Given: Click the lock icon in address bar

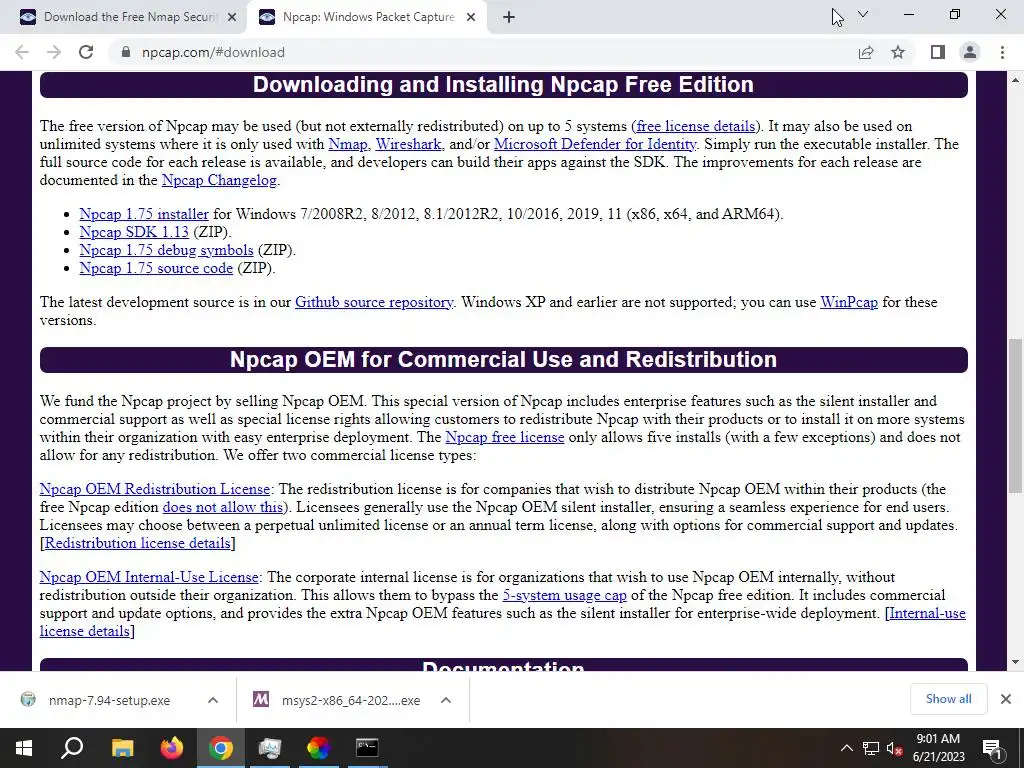Looking at the screenshot, I should click(126, 52).
